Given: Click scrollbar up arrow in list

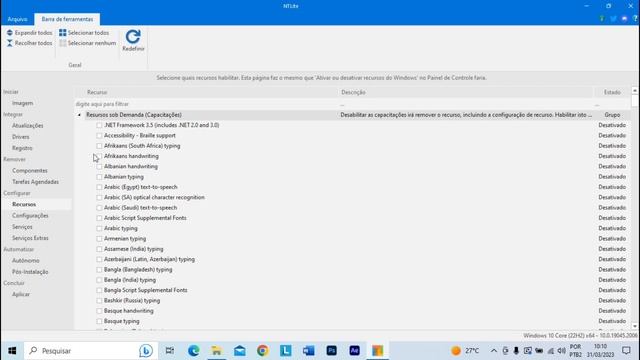Looking at the screenshot, I should click(x=635, y=90).
